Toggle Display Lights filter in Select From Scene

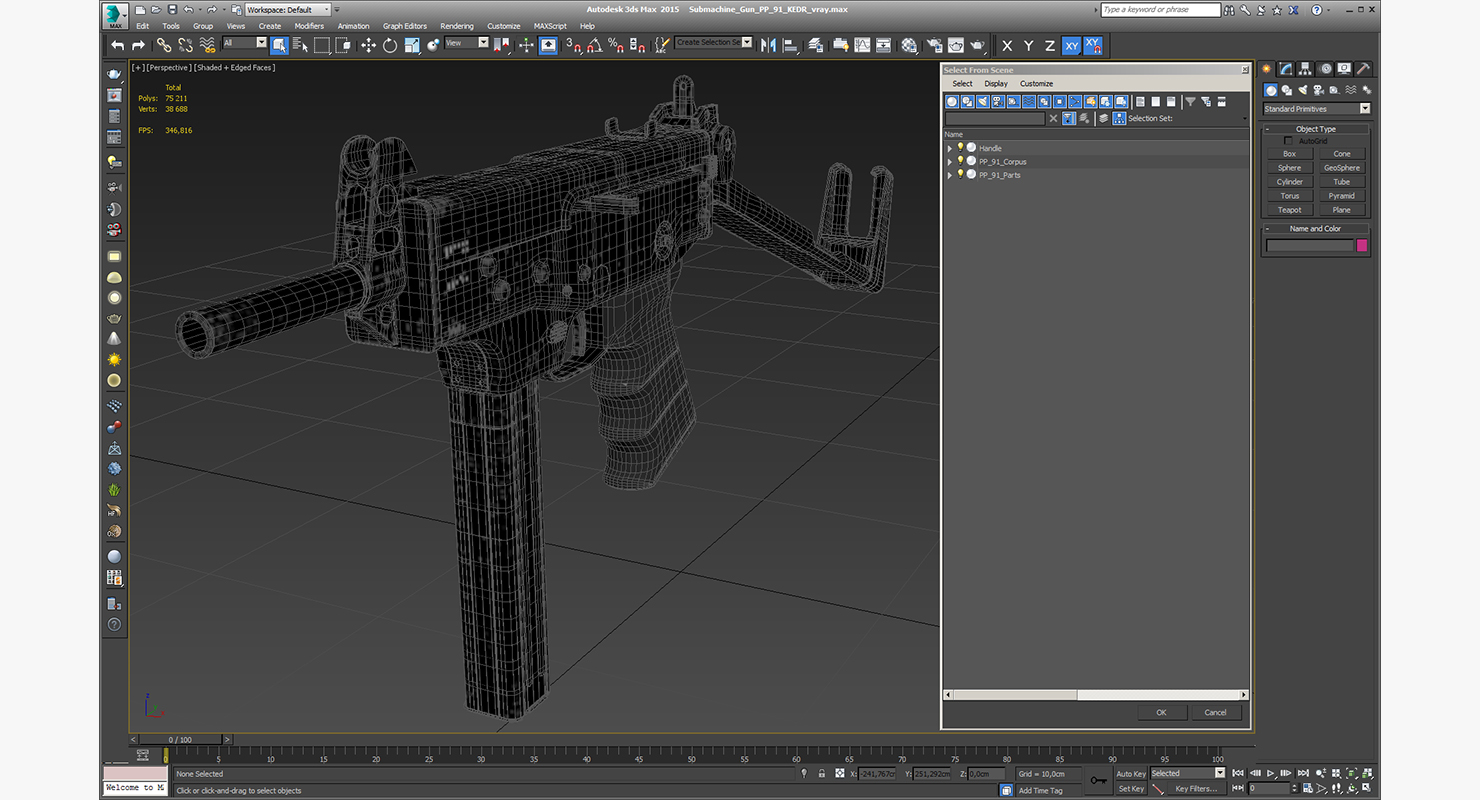point(983,101)
